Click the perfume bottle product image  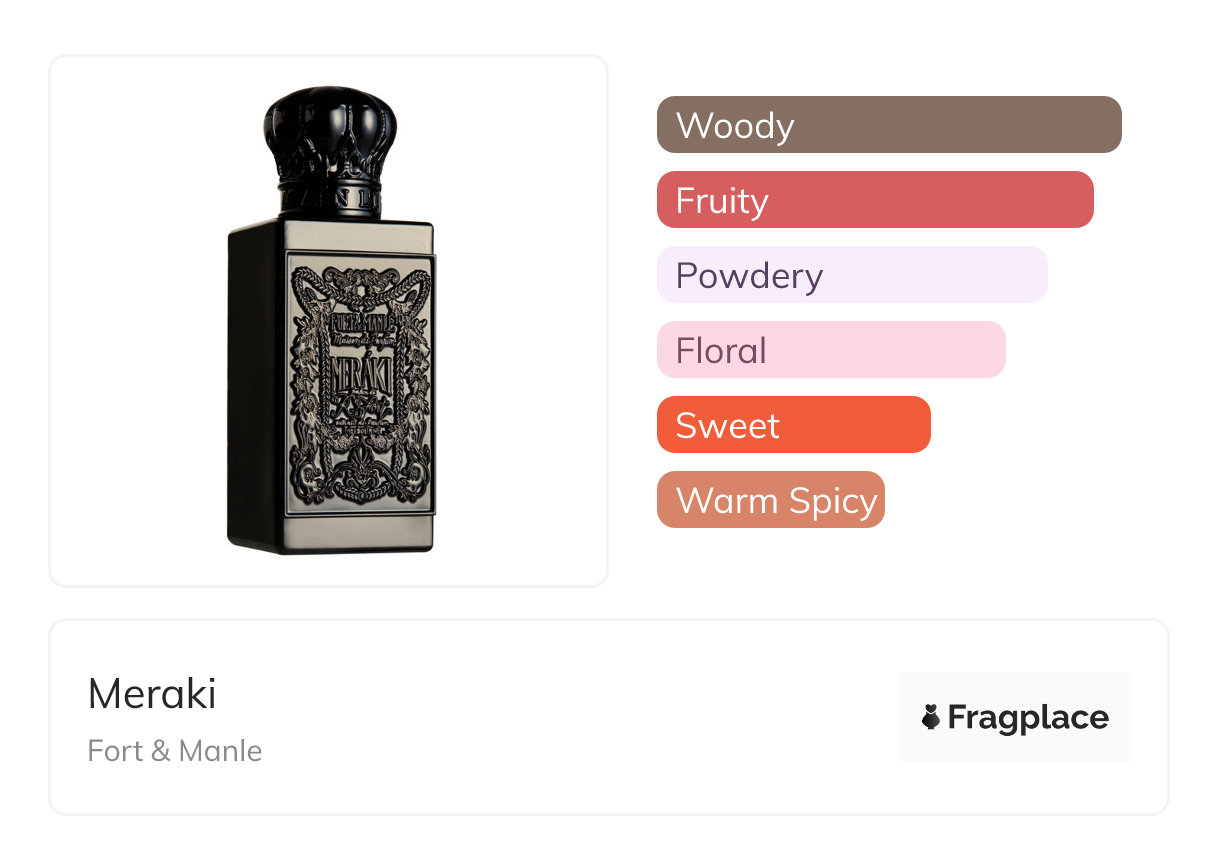click(x=330, y=320)
